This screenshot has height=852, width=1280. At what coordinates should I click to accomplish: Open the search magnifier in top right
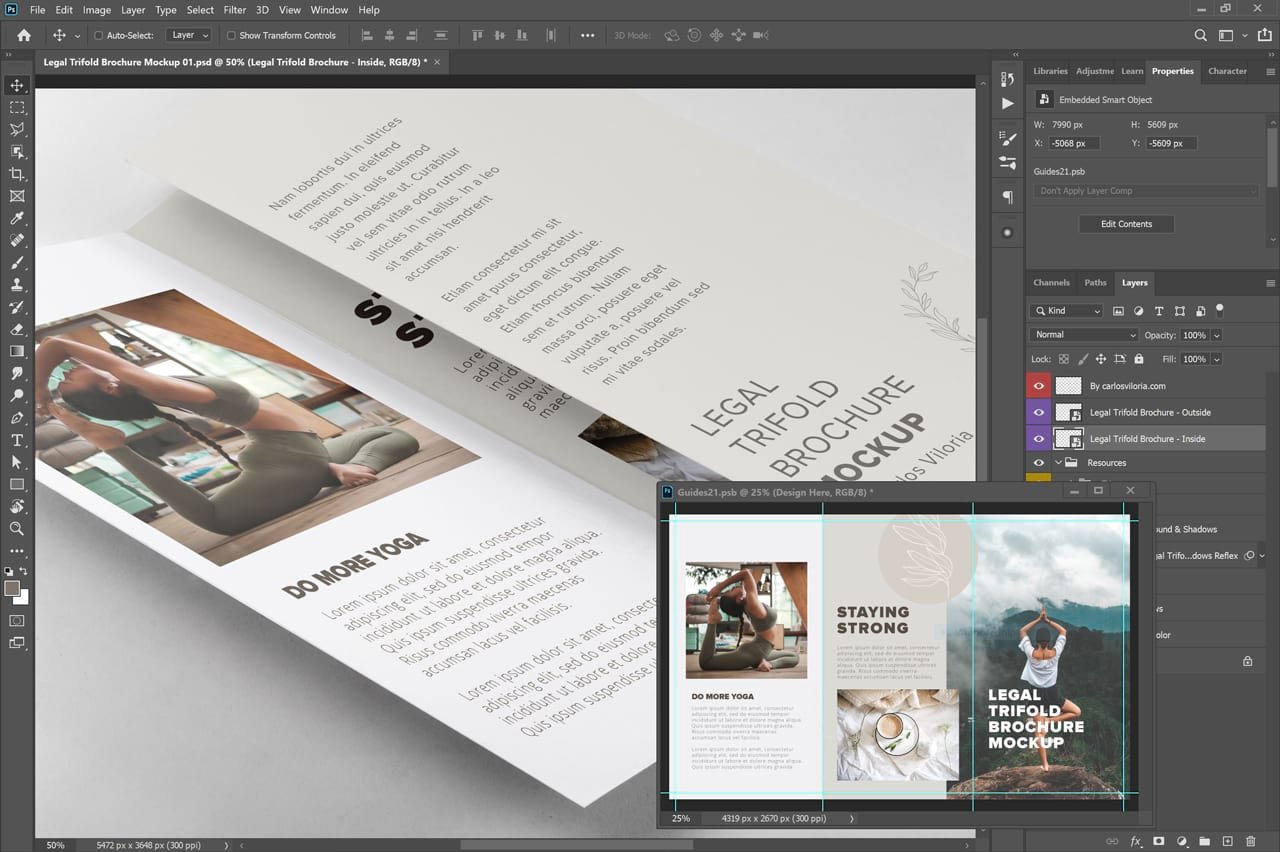[x=1201, y=35]
